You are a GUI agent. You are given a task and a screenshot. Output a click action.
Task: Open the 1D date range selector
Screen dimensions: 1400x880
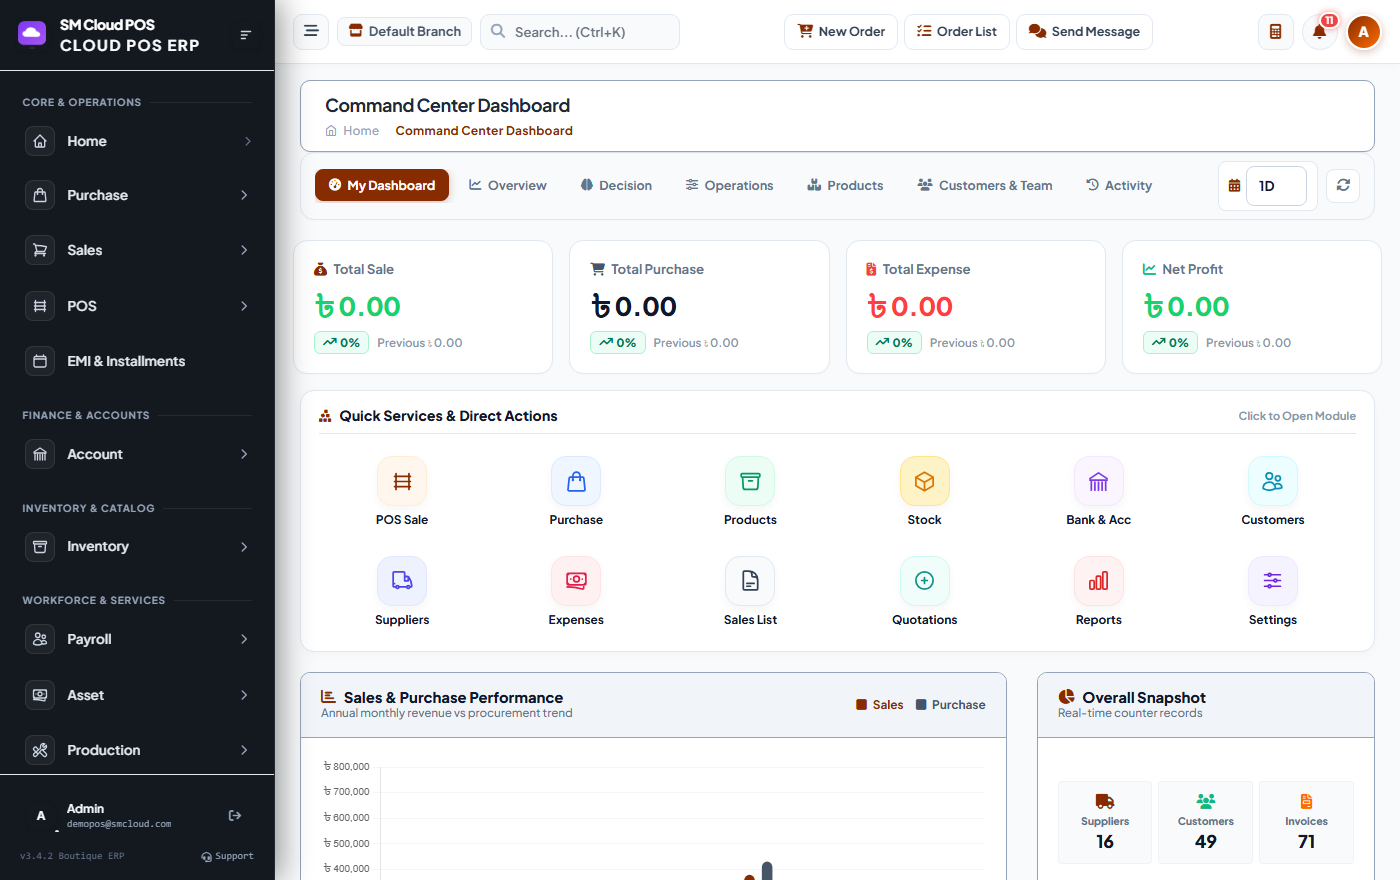[x=1276, y=186]
